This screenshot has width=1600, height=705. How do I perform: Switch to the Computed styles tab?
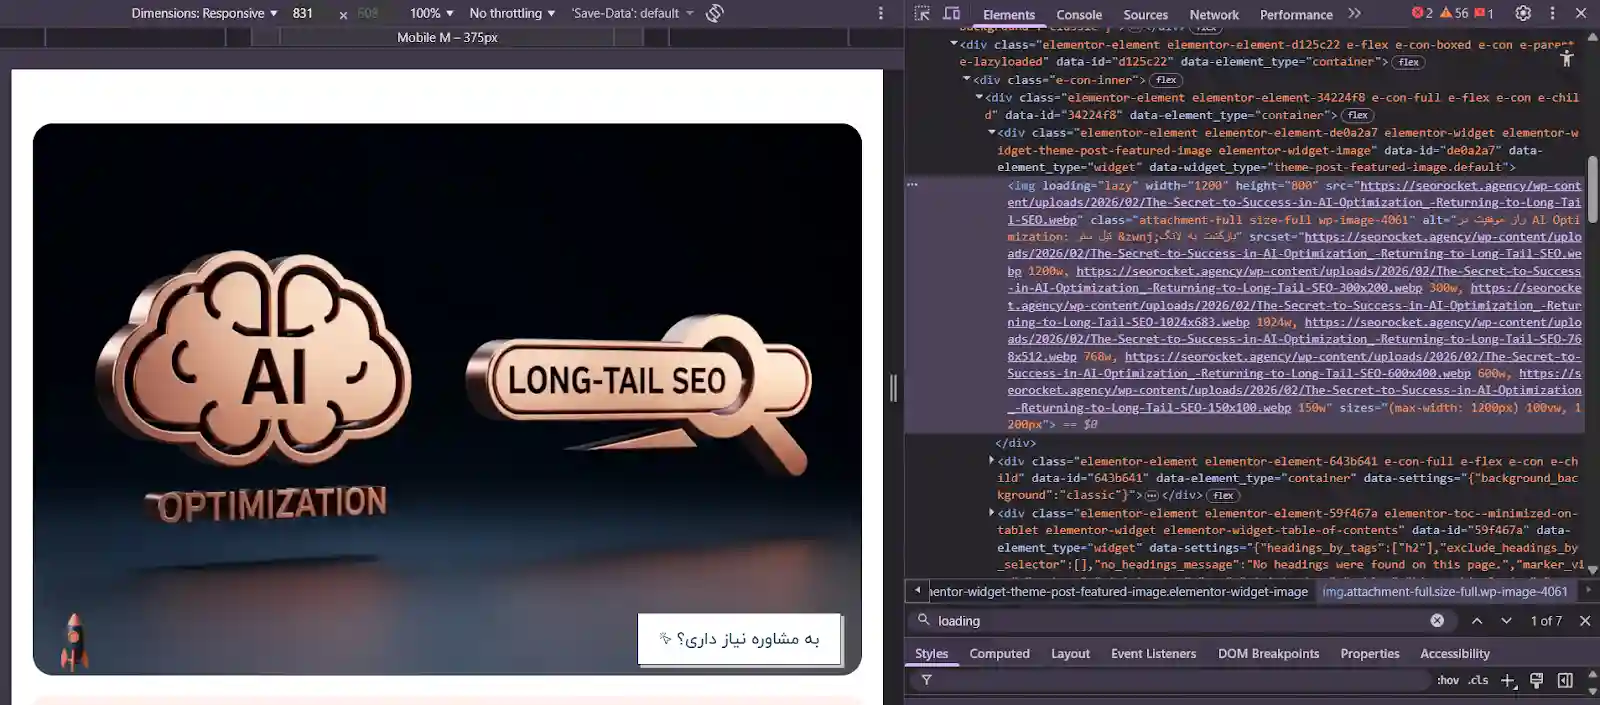tap(999, 654)
